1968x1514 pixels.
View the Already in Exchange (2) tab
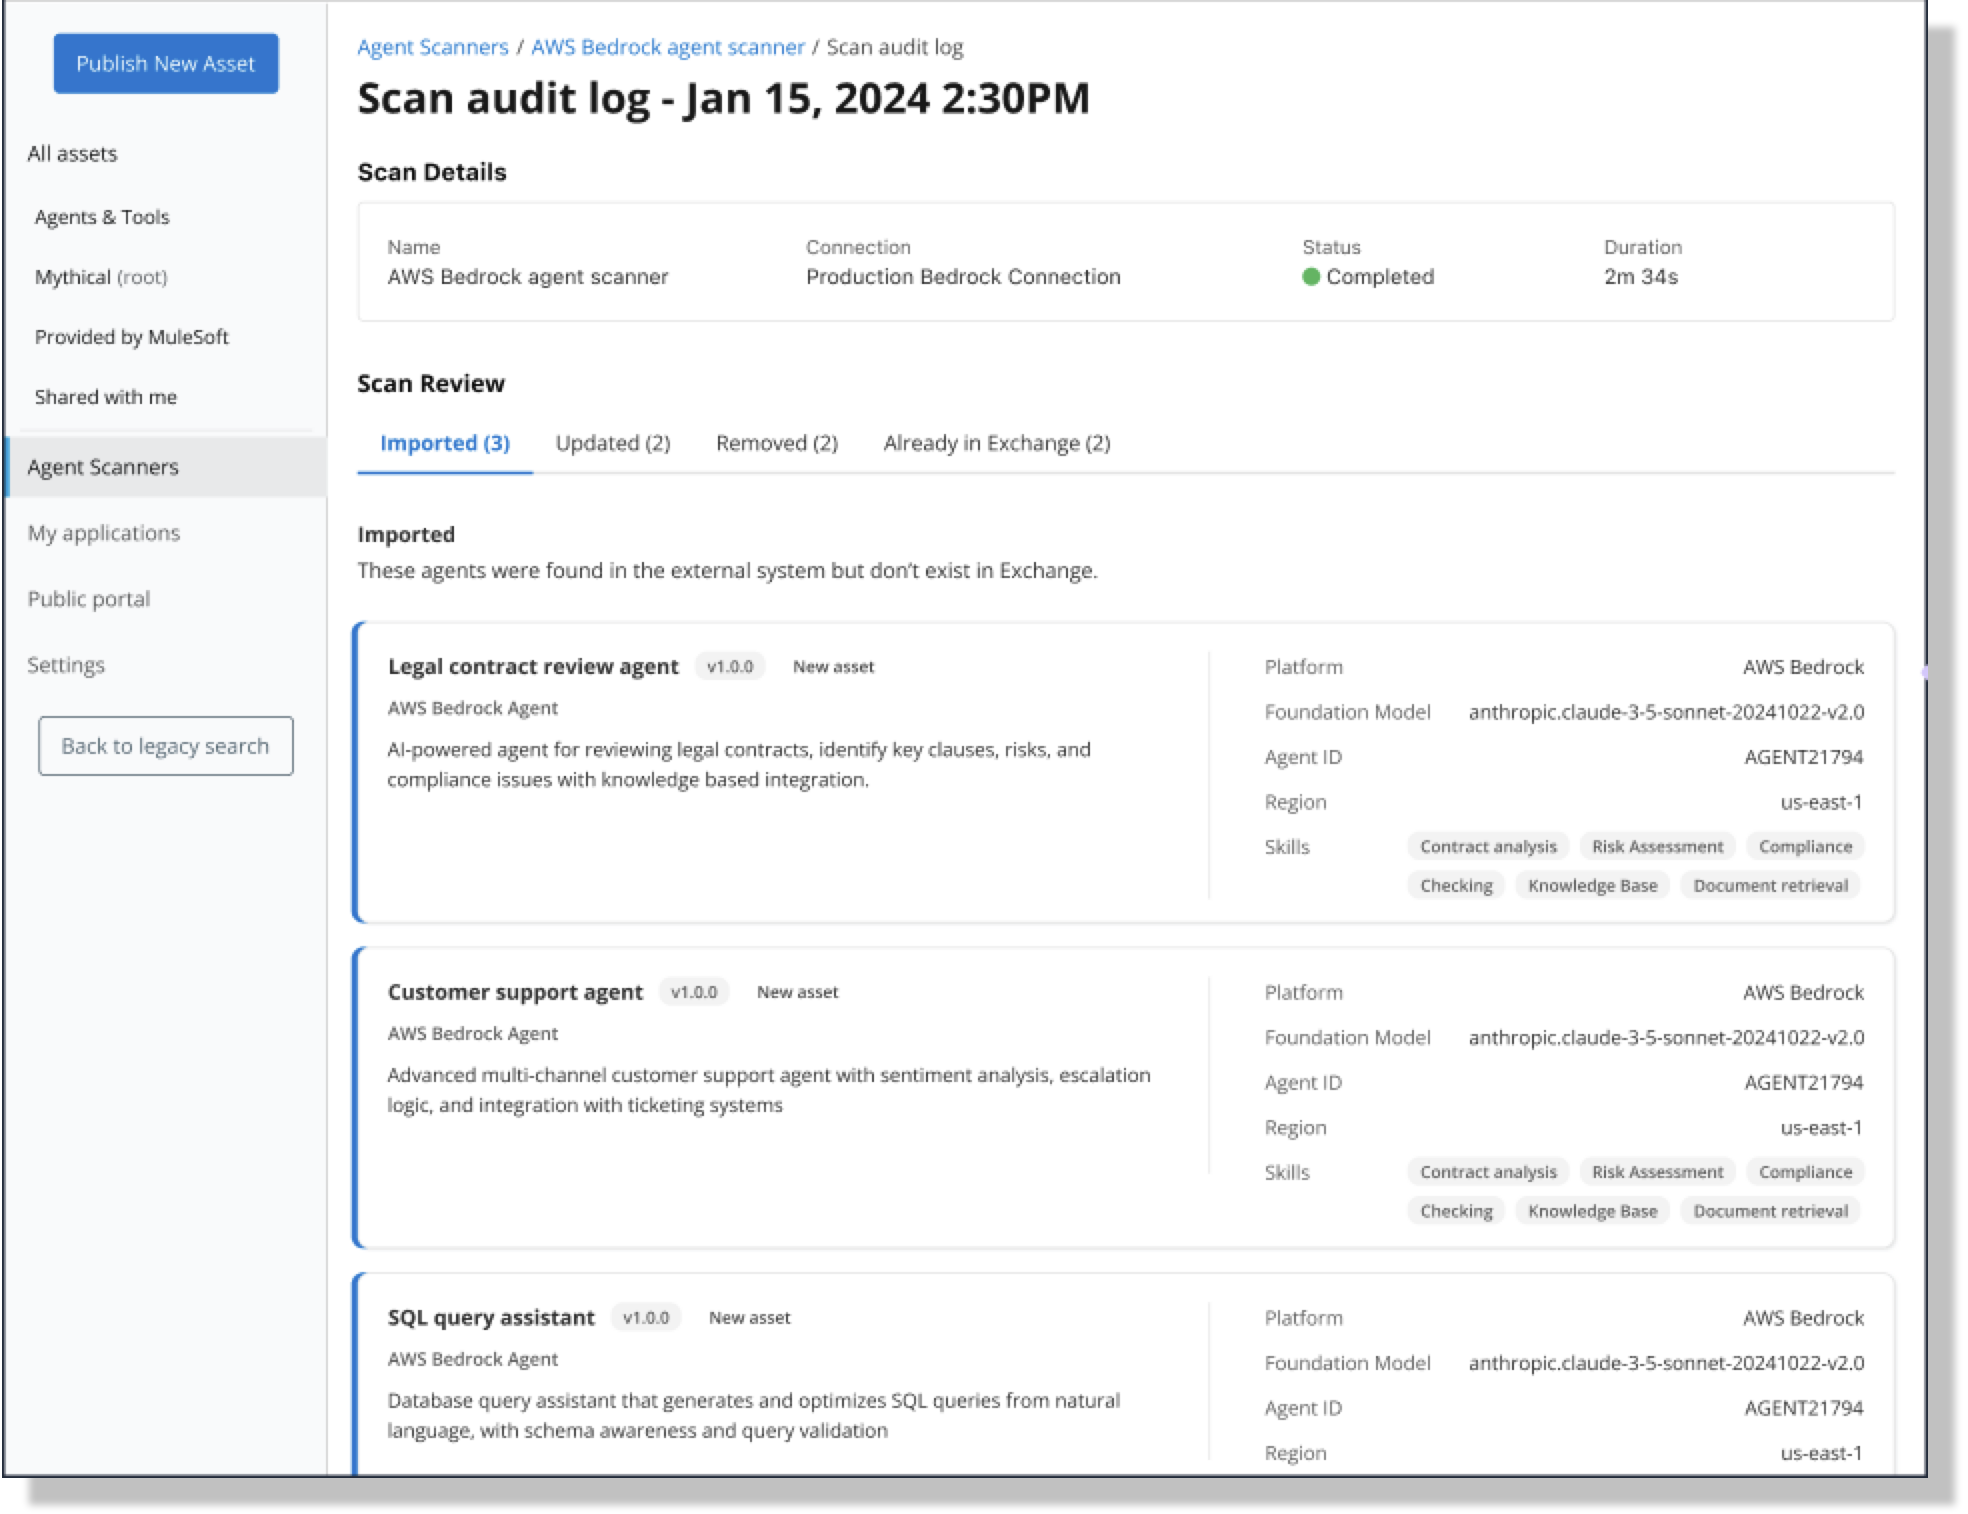996,443
